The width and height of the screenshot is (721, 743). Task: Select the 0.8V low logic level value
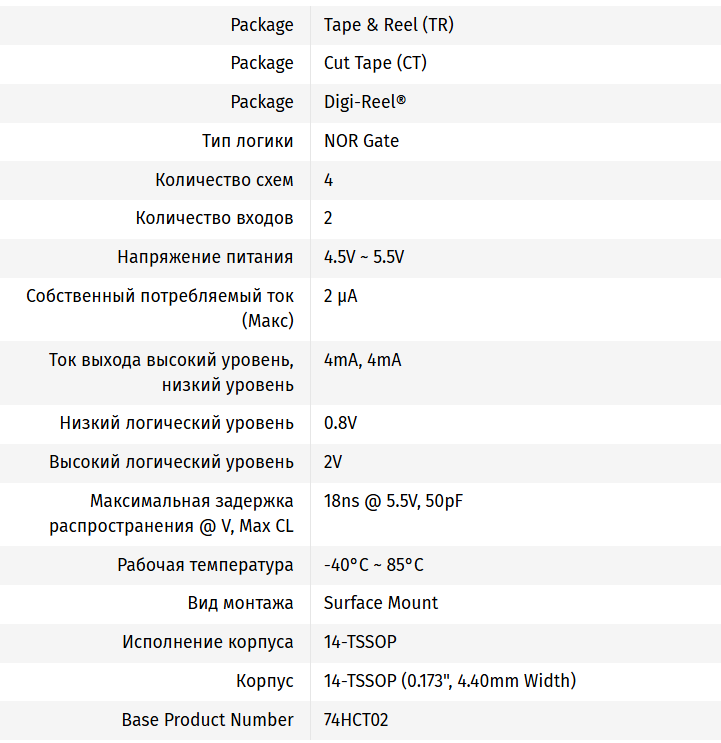tap(340, 423)
